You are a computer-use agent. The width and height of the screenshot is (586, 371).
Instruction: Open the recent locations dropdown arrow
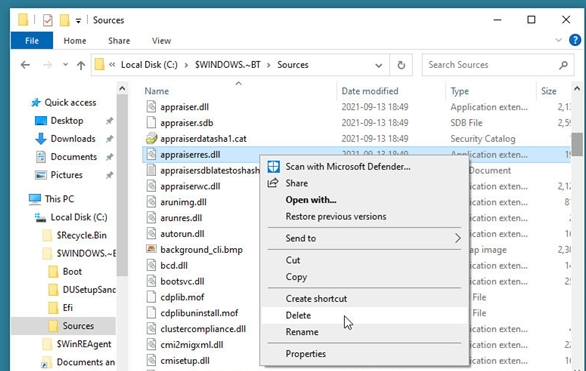pos(65,65)
